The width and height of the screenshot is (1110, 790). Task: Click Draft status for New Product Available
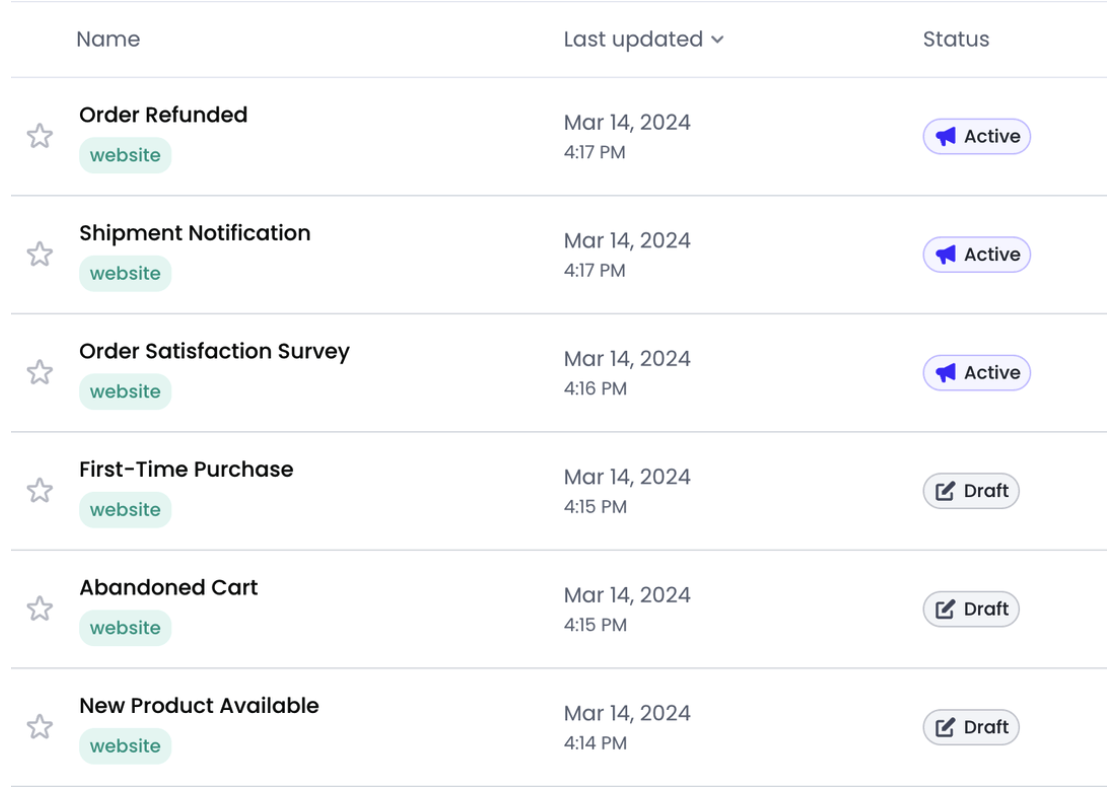pos(970,727)
